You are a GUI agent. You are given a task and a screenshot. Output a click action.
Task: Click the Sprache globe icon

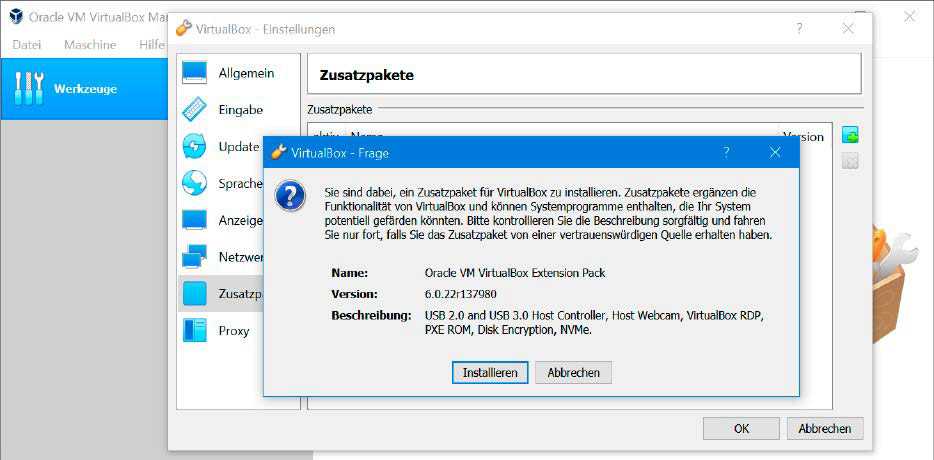click(195, 184)
